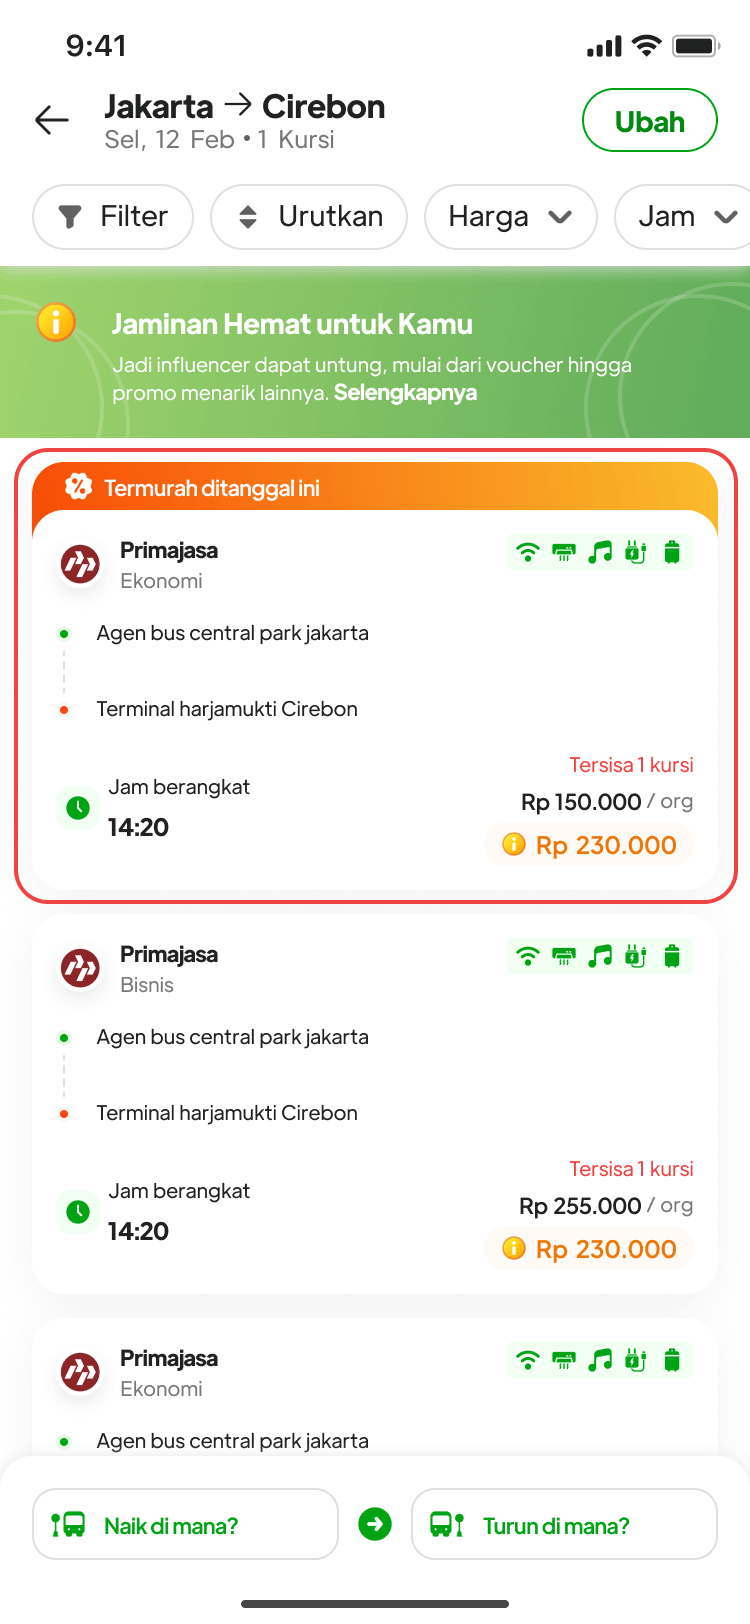
Task: Tap the luggage icon on first Primajasa card
Action: [x=672, y=552]
